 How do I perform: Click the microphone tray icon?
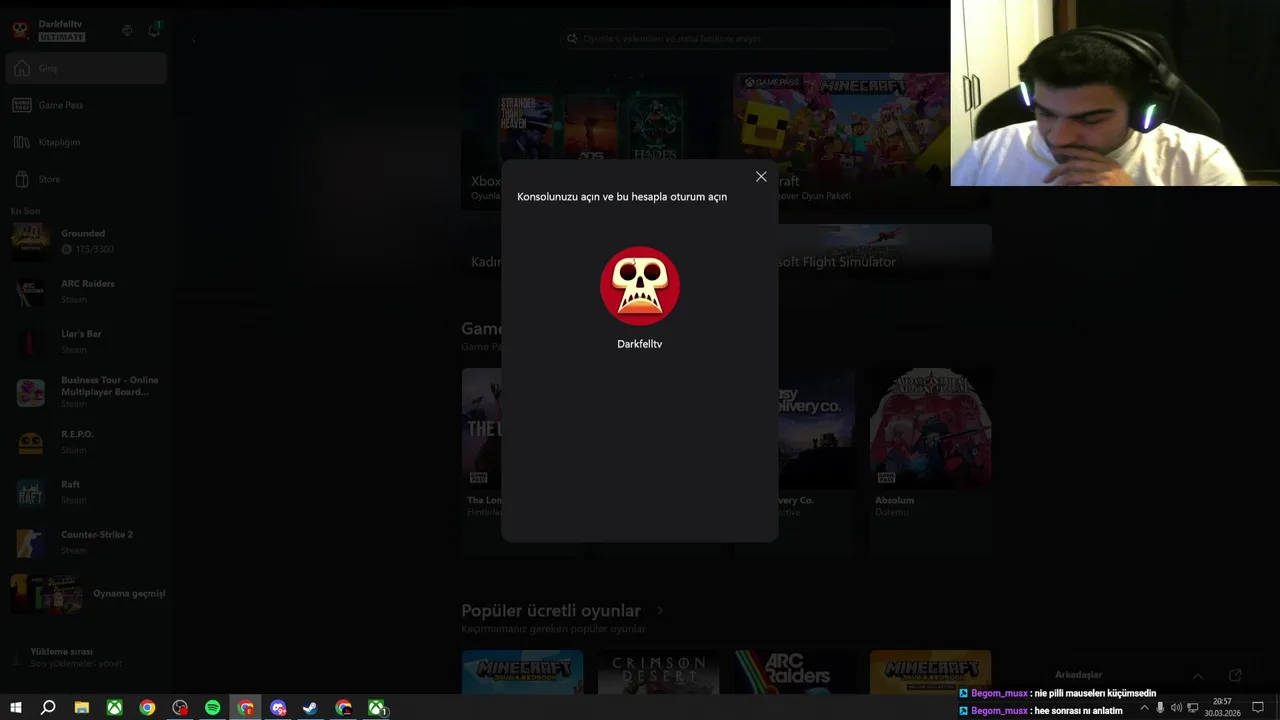pos(1160,708)
